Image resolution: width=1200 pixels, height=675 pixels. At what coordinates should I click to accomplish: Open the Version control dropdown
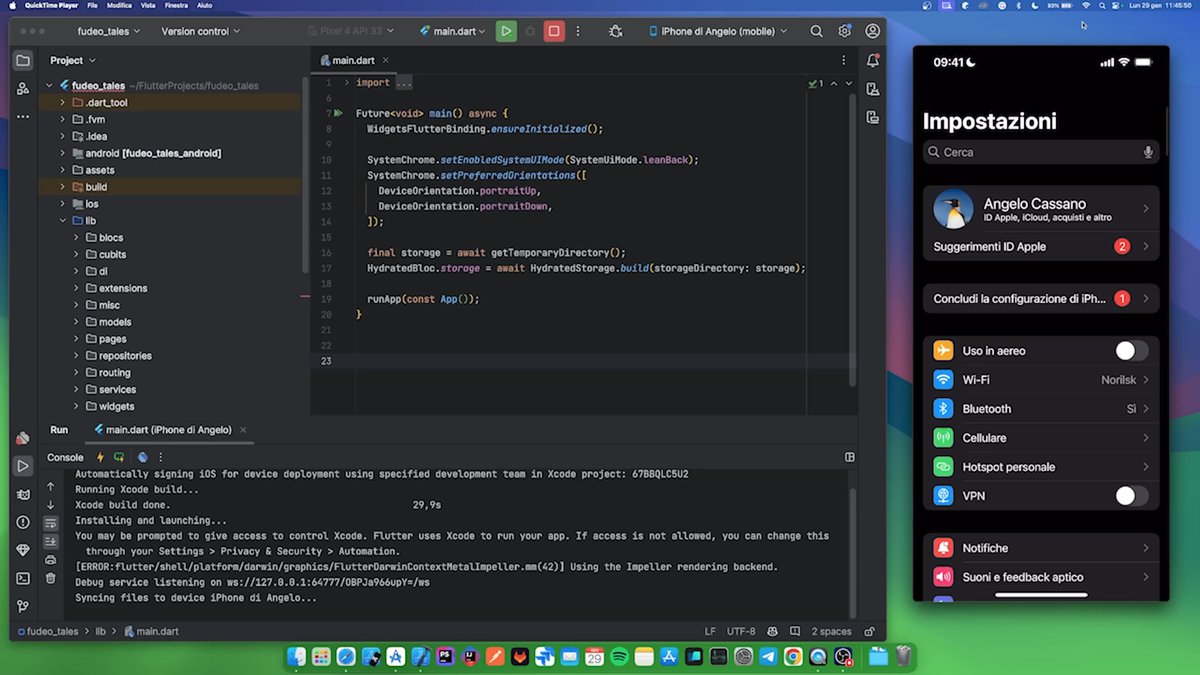pyautogui.click(x=200, y=31)
